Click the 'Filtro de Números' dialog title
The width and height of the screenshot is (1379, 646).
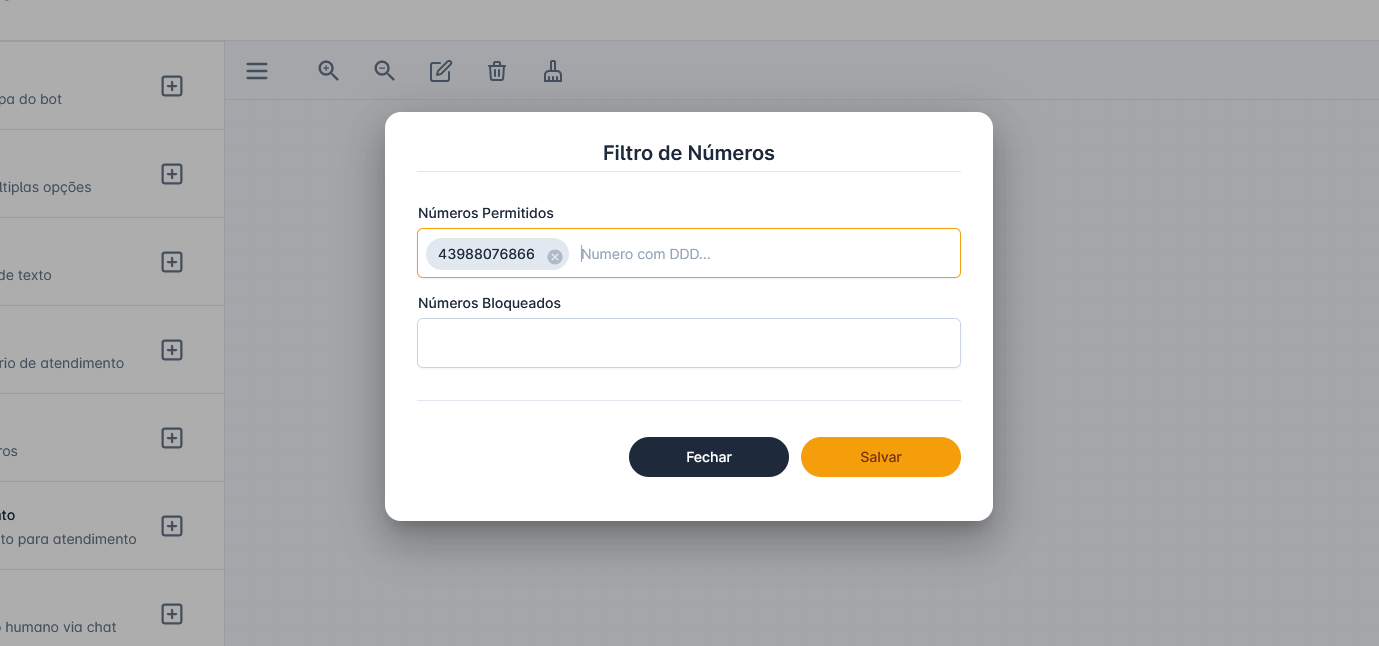click(688, 153)
